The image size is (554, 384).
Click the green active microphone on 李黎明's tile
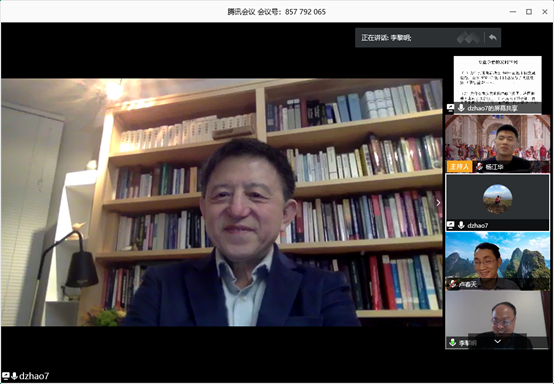pyautogui.click(x=453, y=342)
